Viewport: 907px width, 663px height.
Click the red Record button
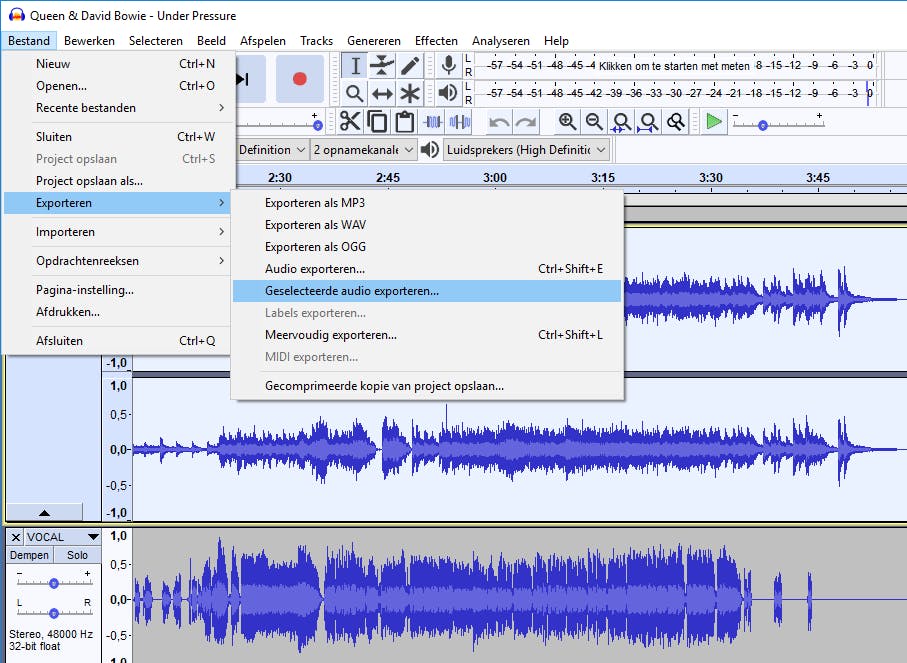click(299, 79)
